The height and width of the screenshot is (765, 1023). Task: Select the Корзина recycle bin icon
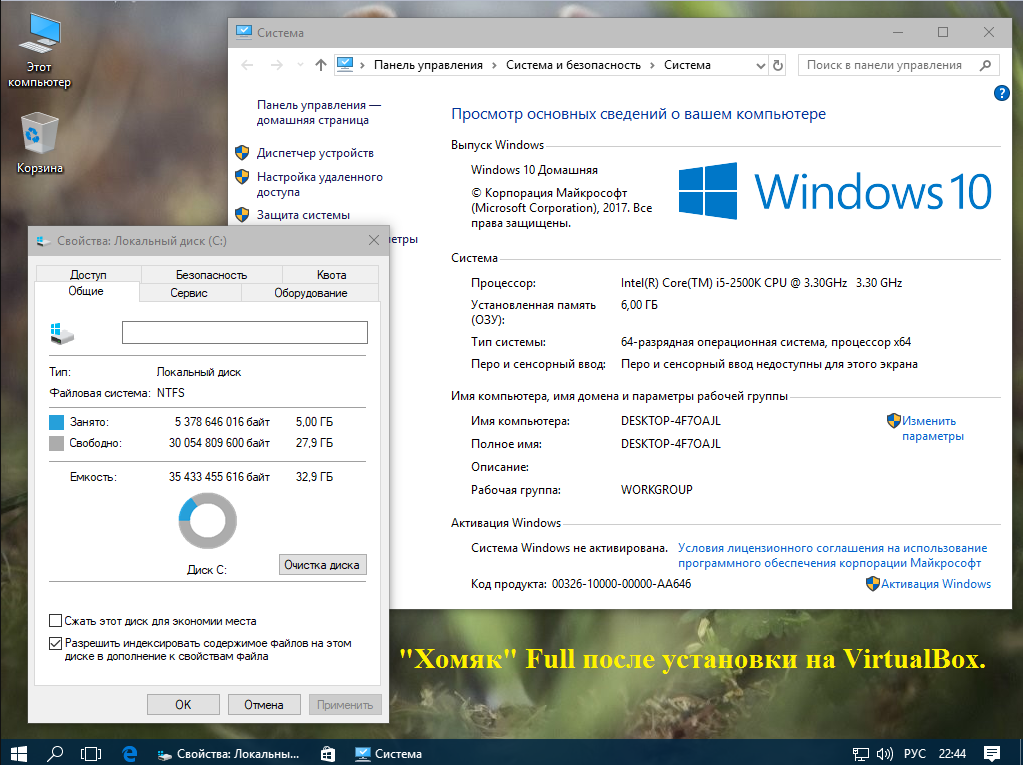pyautogui.click(x=39, y=143)
